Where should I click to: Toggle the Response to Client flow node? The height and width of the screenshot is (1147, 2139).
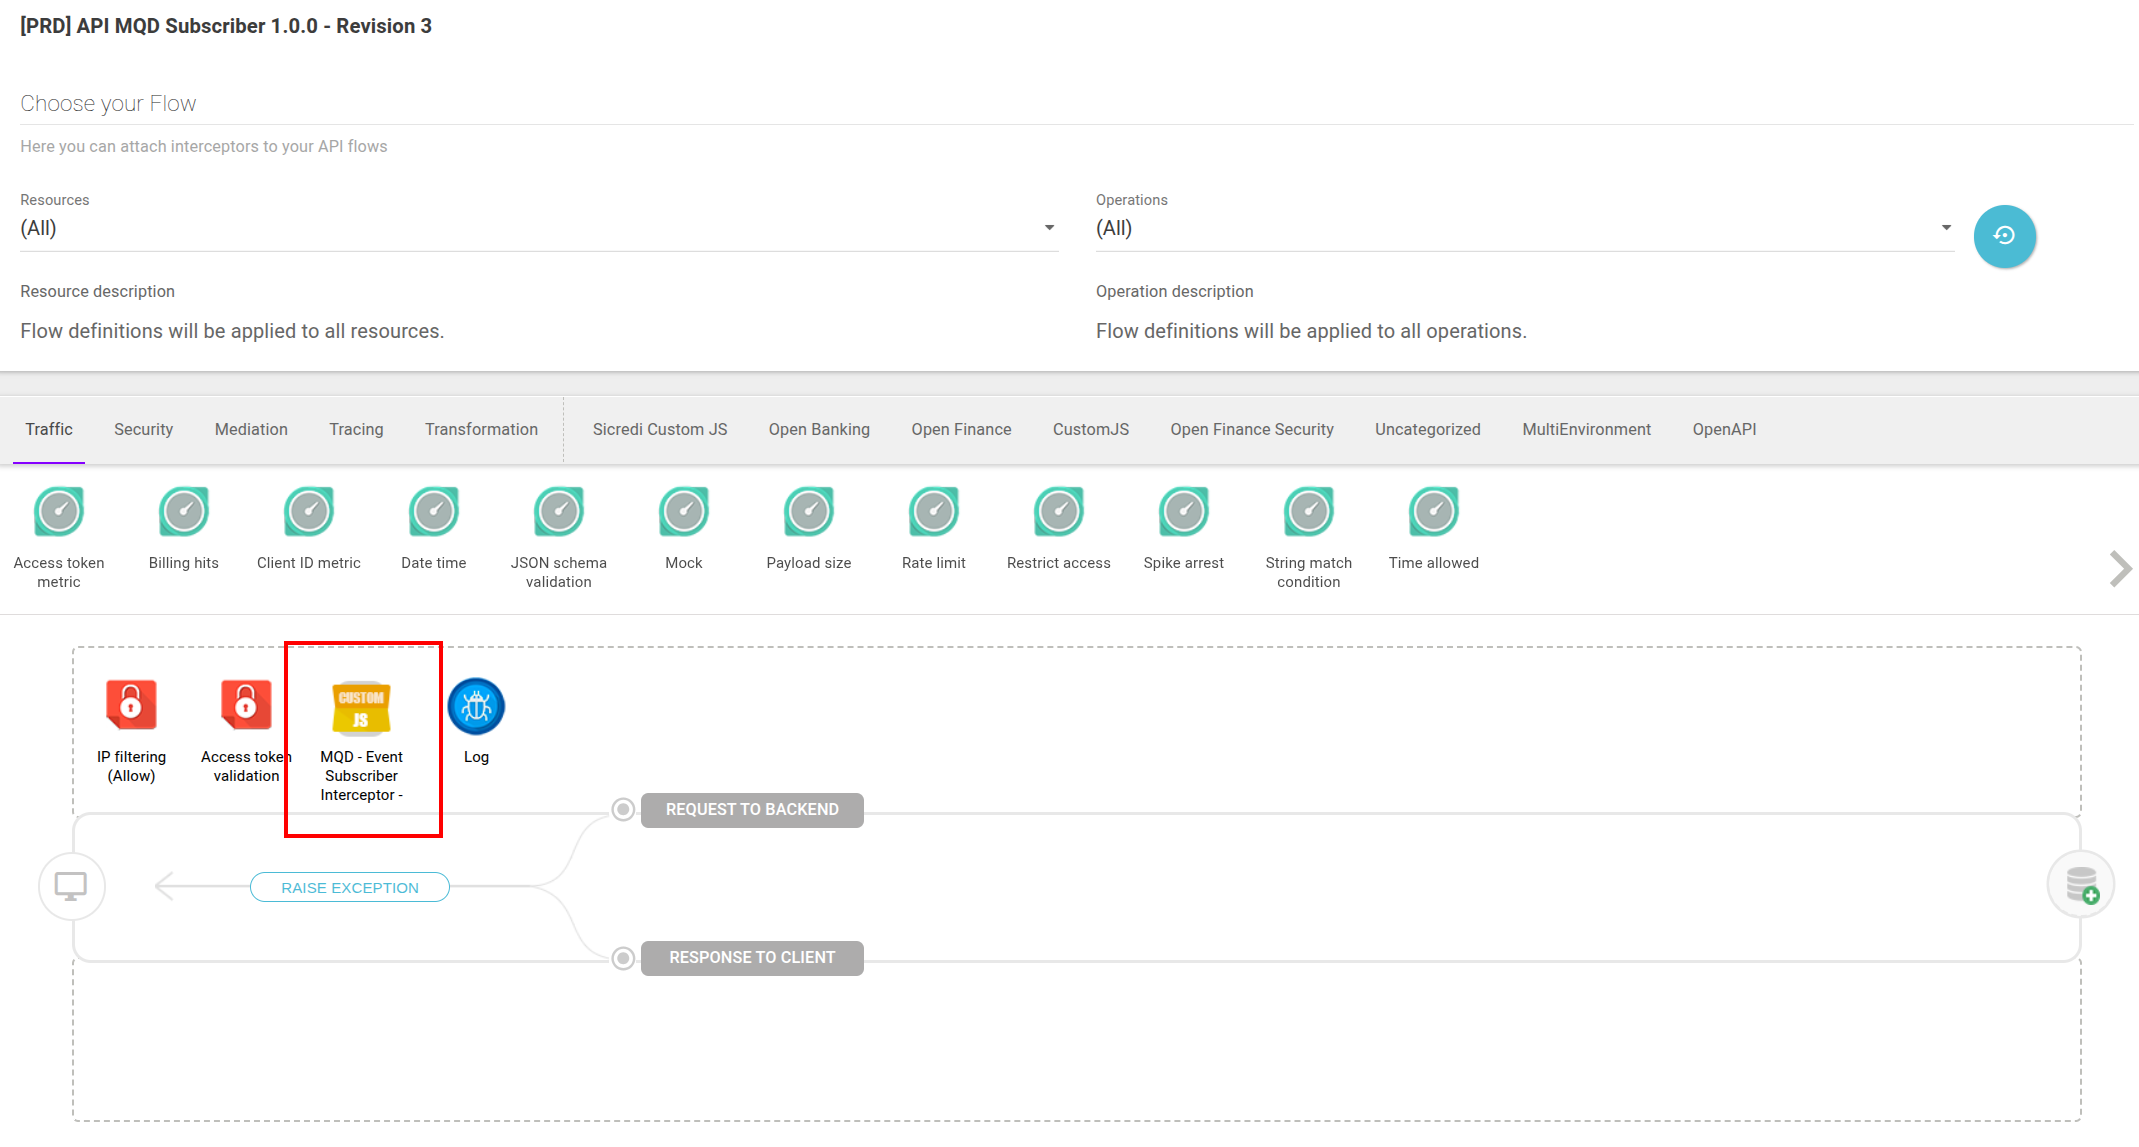(x=623, y=958)
